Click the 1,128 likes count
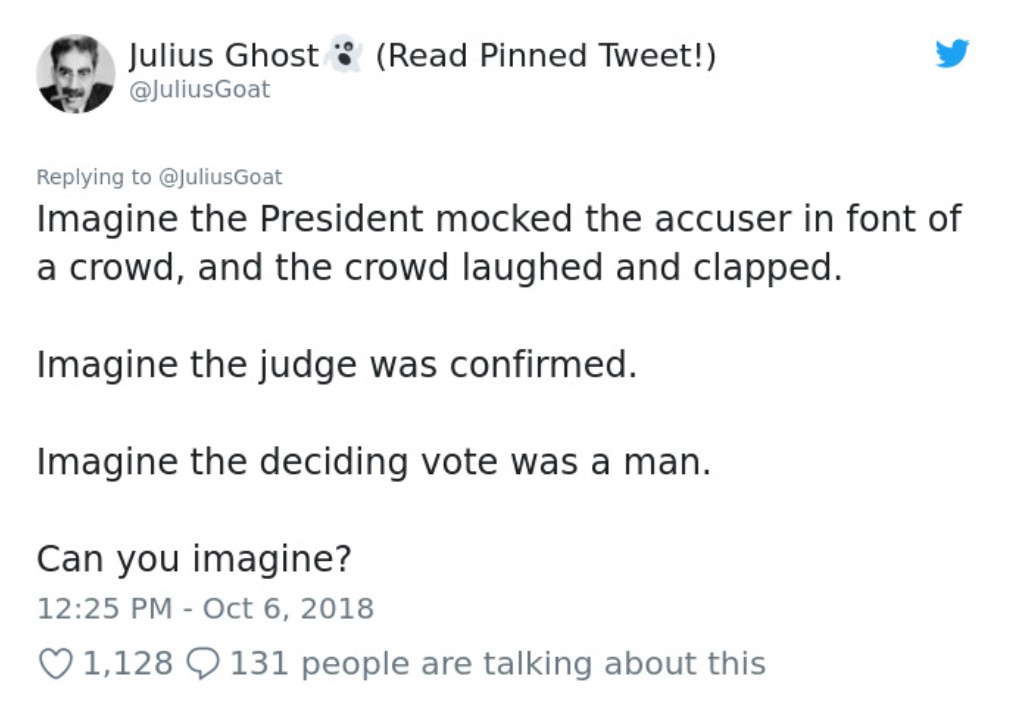Screen dimensions: 1009x714 (128, 663)
